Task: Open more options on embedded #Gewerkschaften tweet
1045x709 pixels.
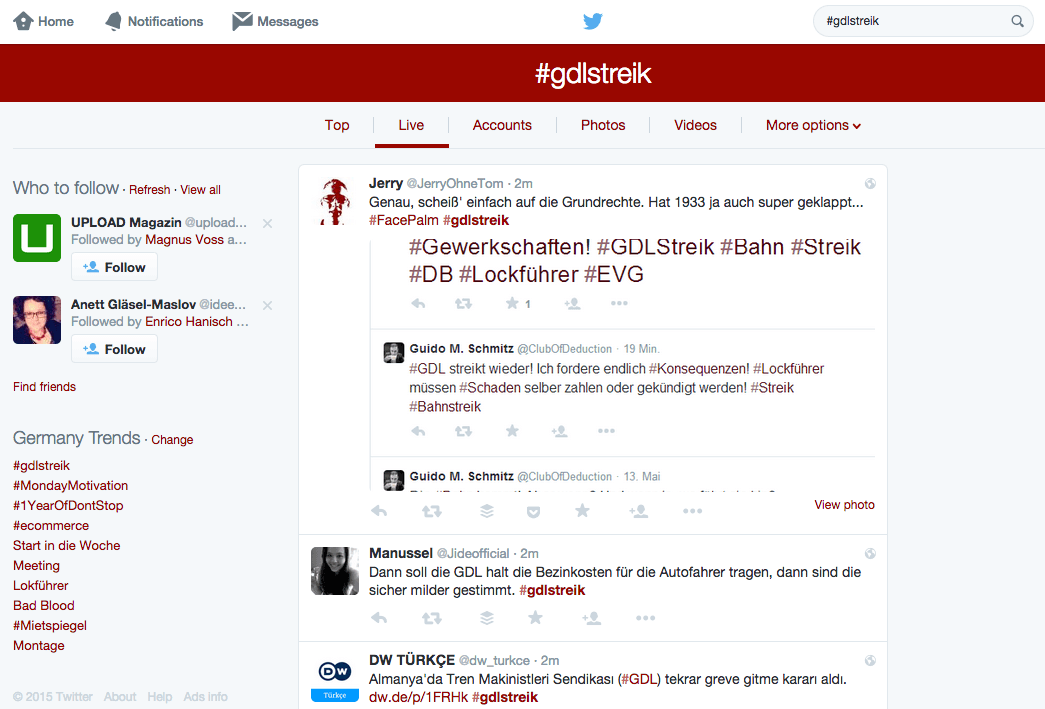Action: (619, 303)
